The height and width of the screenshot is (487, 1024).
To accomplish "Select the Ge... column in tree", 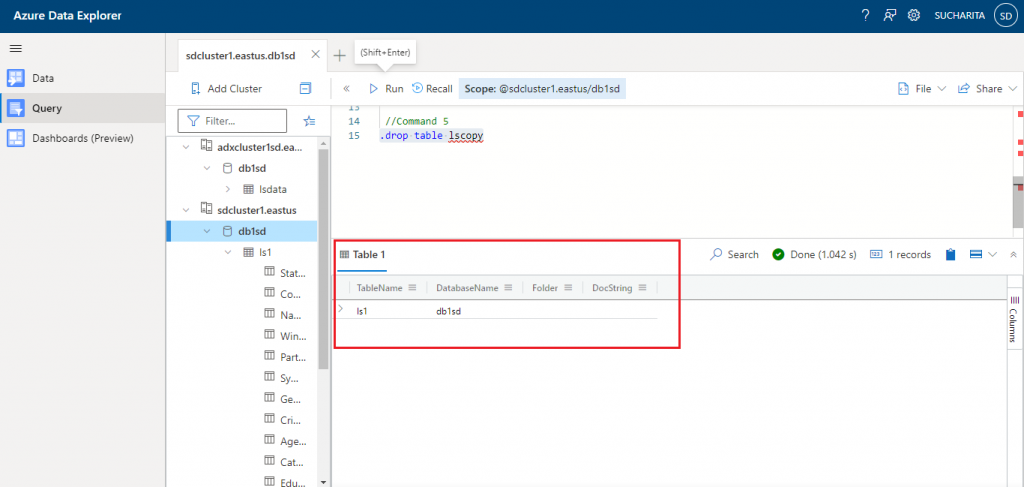I will tap(290, 399).
